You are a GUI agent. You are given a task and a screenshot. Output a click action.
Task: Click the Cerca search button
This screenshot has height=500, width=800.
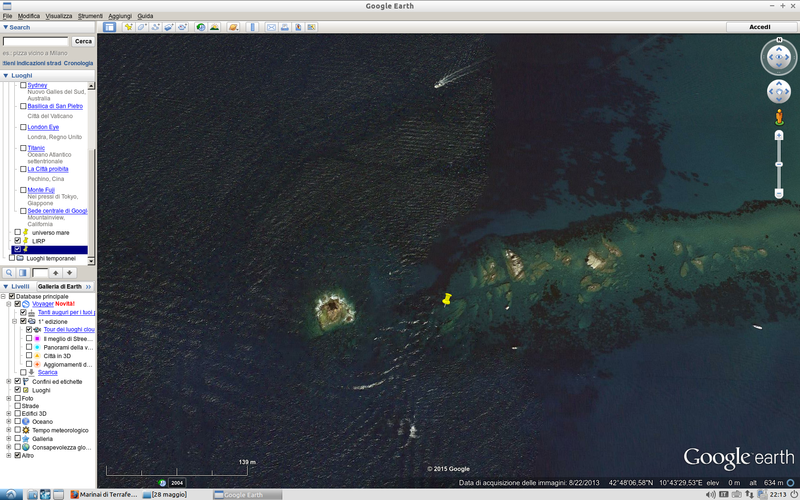pos(83,41)
